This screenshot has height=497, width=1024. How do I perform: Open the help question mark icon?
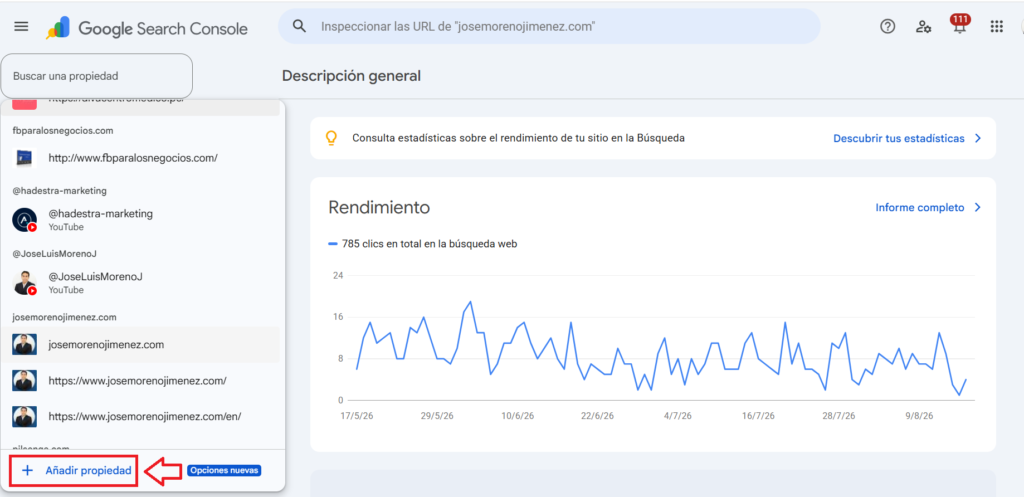[x=888, y=27]
